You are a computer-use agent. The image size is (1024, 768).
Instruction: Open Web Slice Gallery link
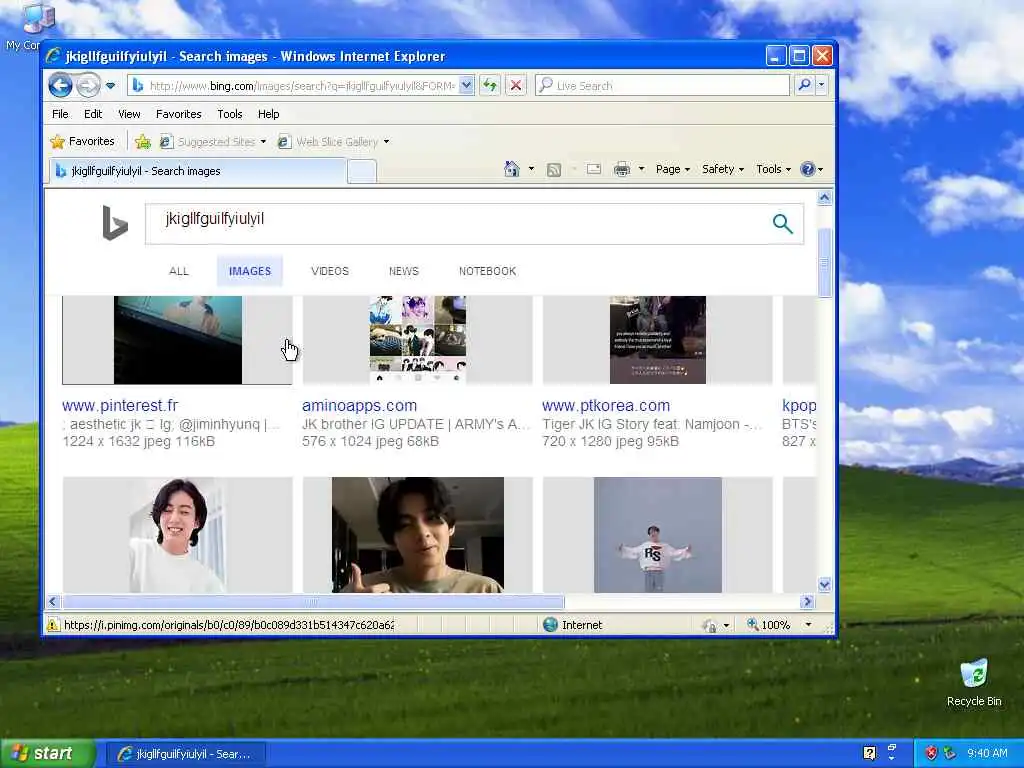pos(328,142)
